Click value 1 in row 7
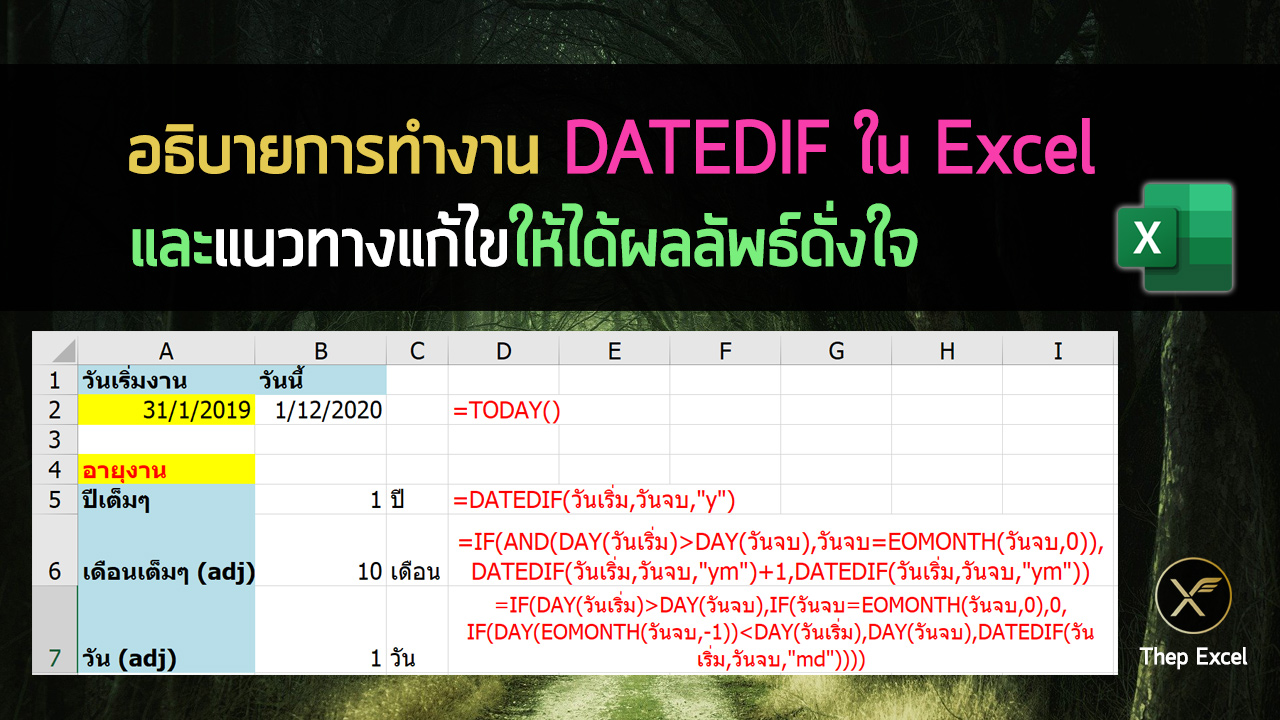Image resolution: width=1280 pixels, height=720 pixels. click(321, 630)
